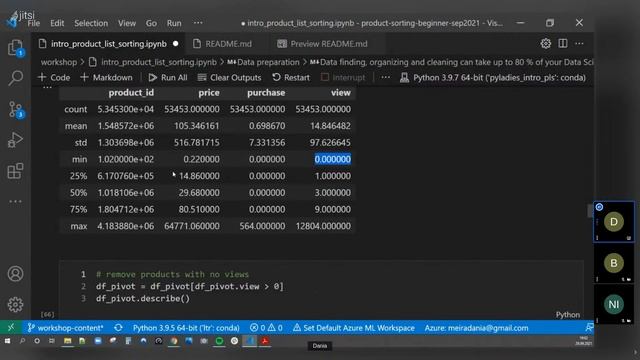This screenshot has width=640, height=360.
Task: Open Task View on the taskbar
Action: click(x=52, y=341)
